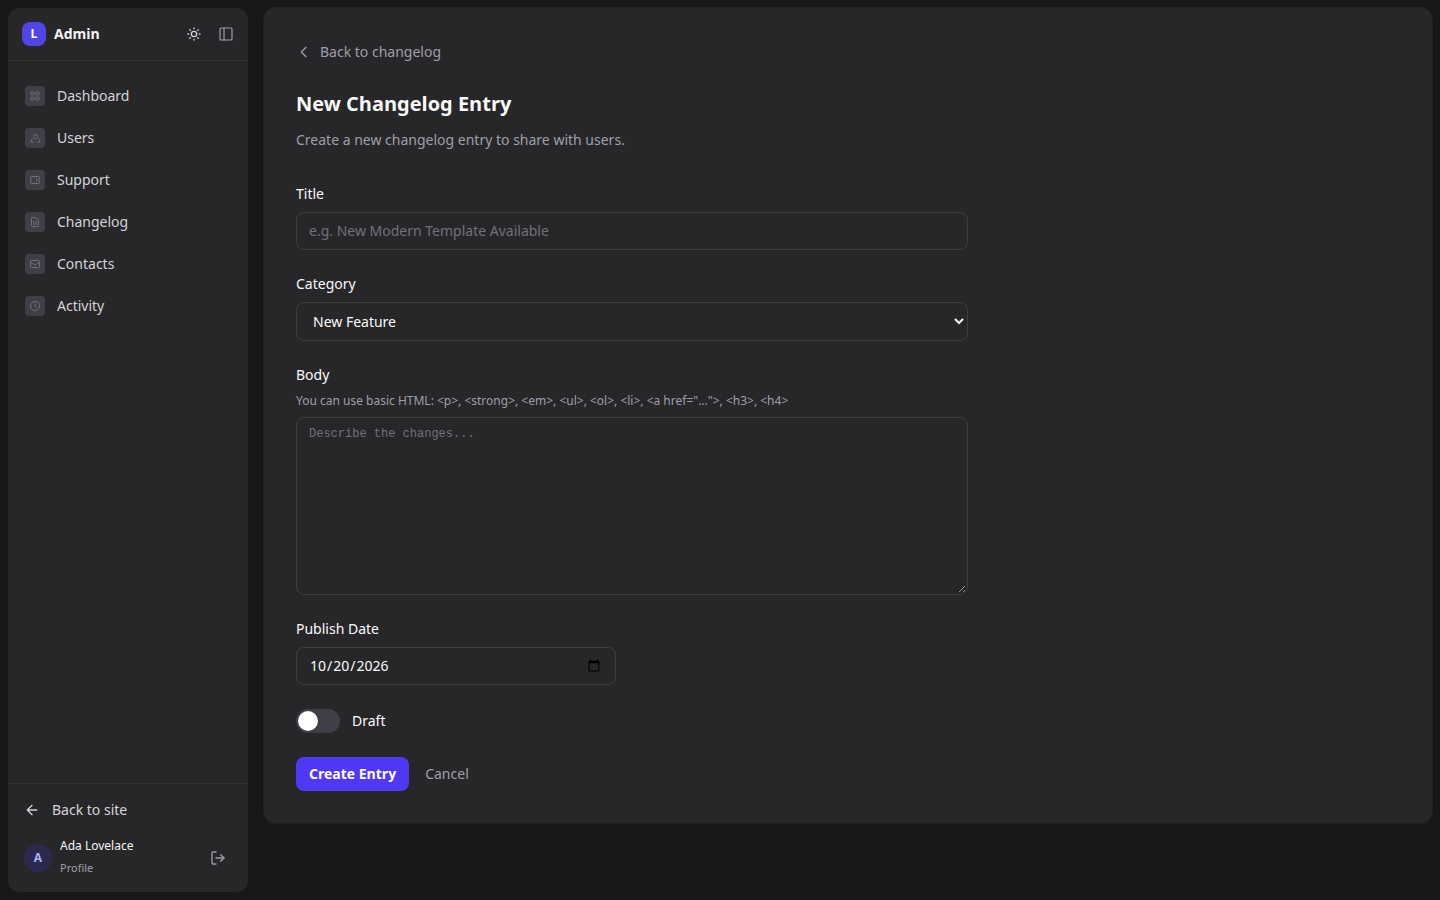This screenshot has width=1440, height=900.
Task: Go to the Users menu item
Action: tap(128, 138)
